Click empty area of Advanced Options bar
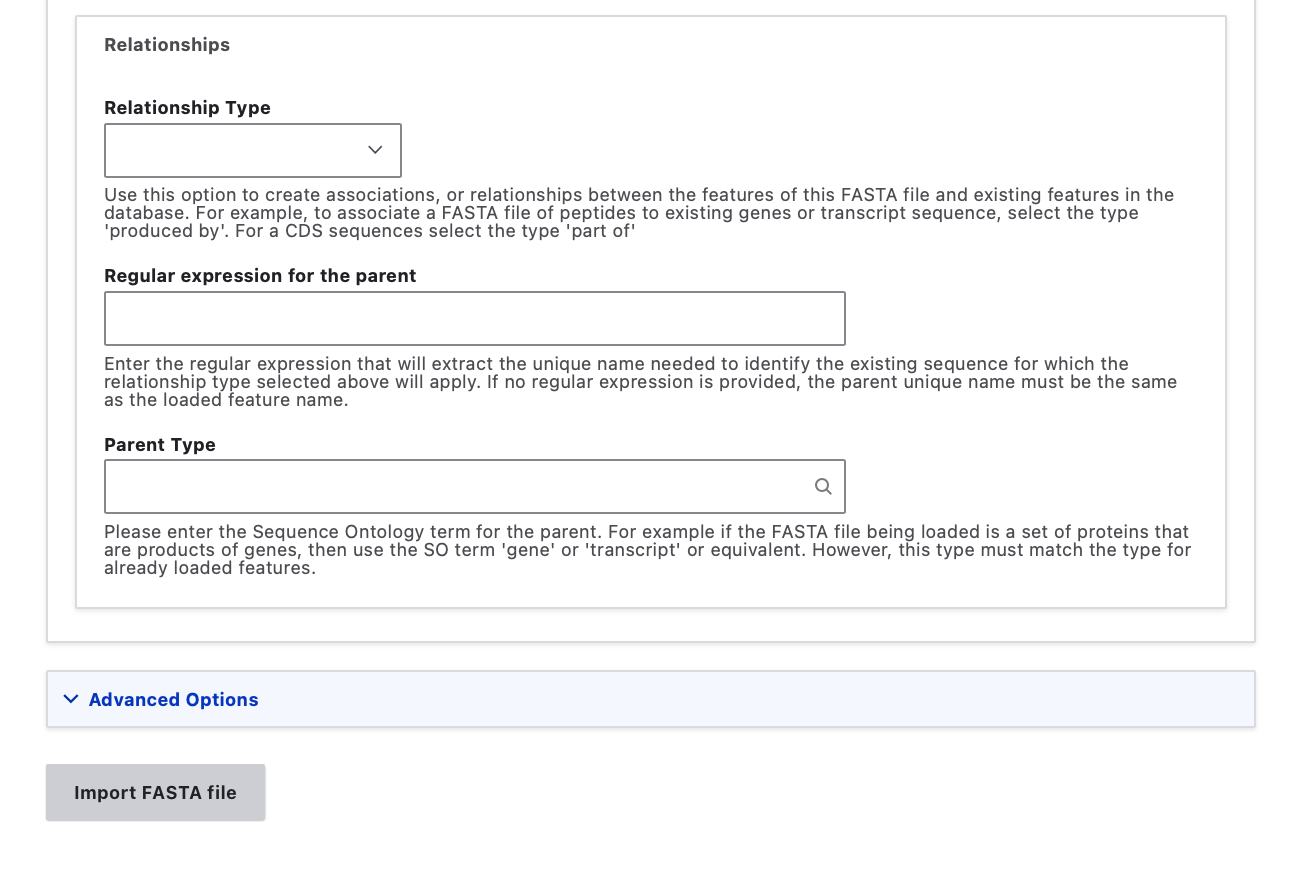 tap(750, 699)
